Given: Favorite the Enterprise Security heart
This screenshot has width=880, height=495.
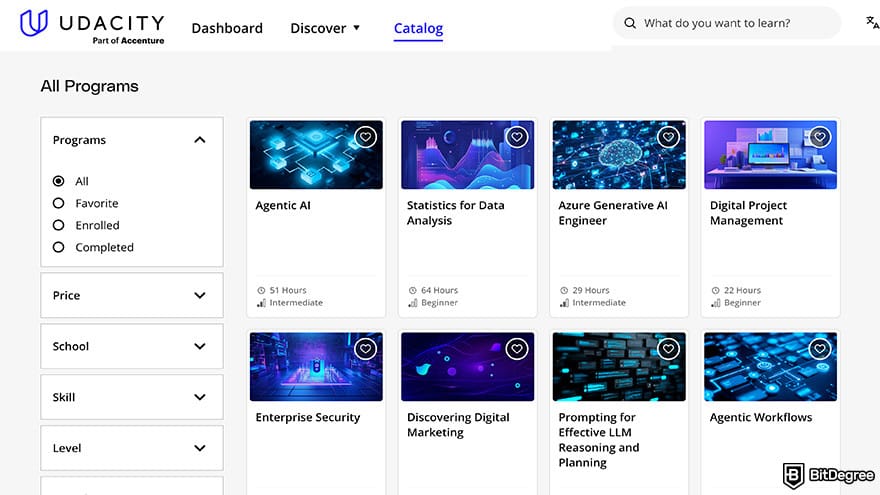Looking at the screenshot, I should (365, 349).
